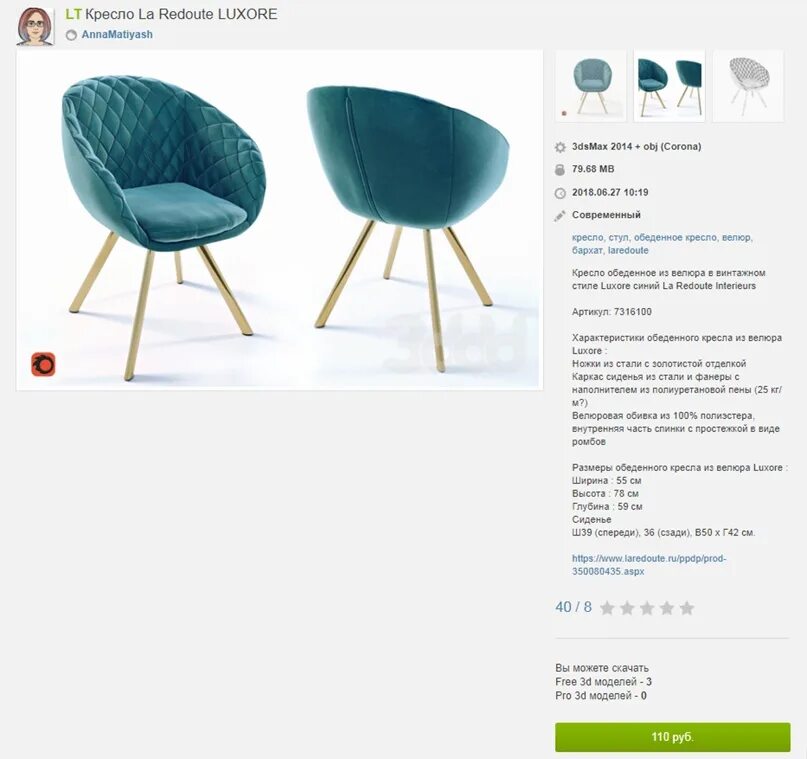The width and height of the screenshot is (807, 759).
Task: Click the file size weight icon
Action: pyautogui.click(x=560, y=170)
